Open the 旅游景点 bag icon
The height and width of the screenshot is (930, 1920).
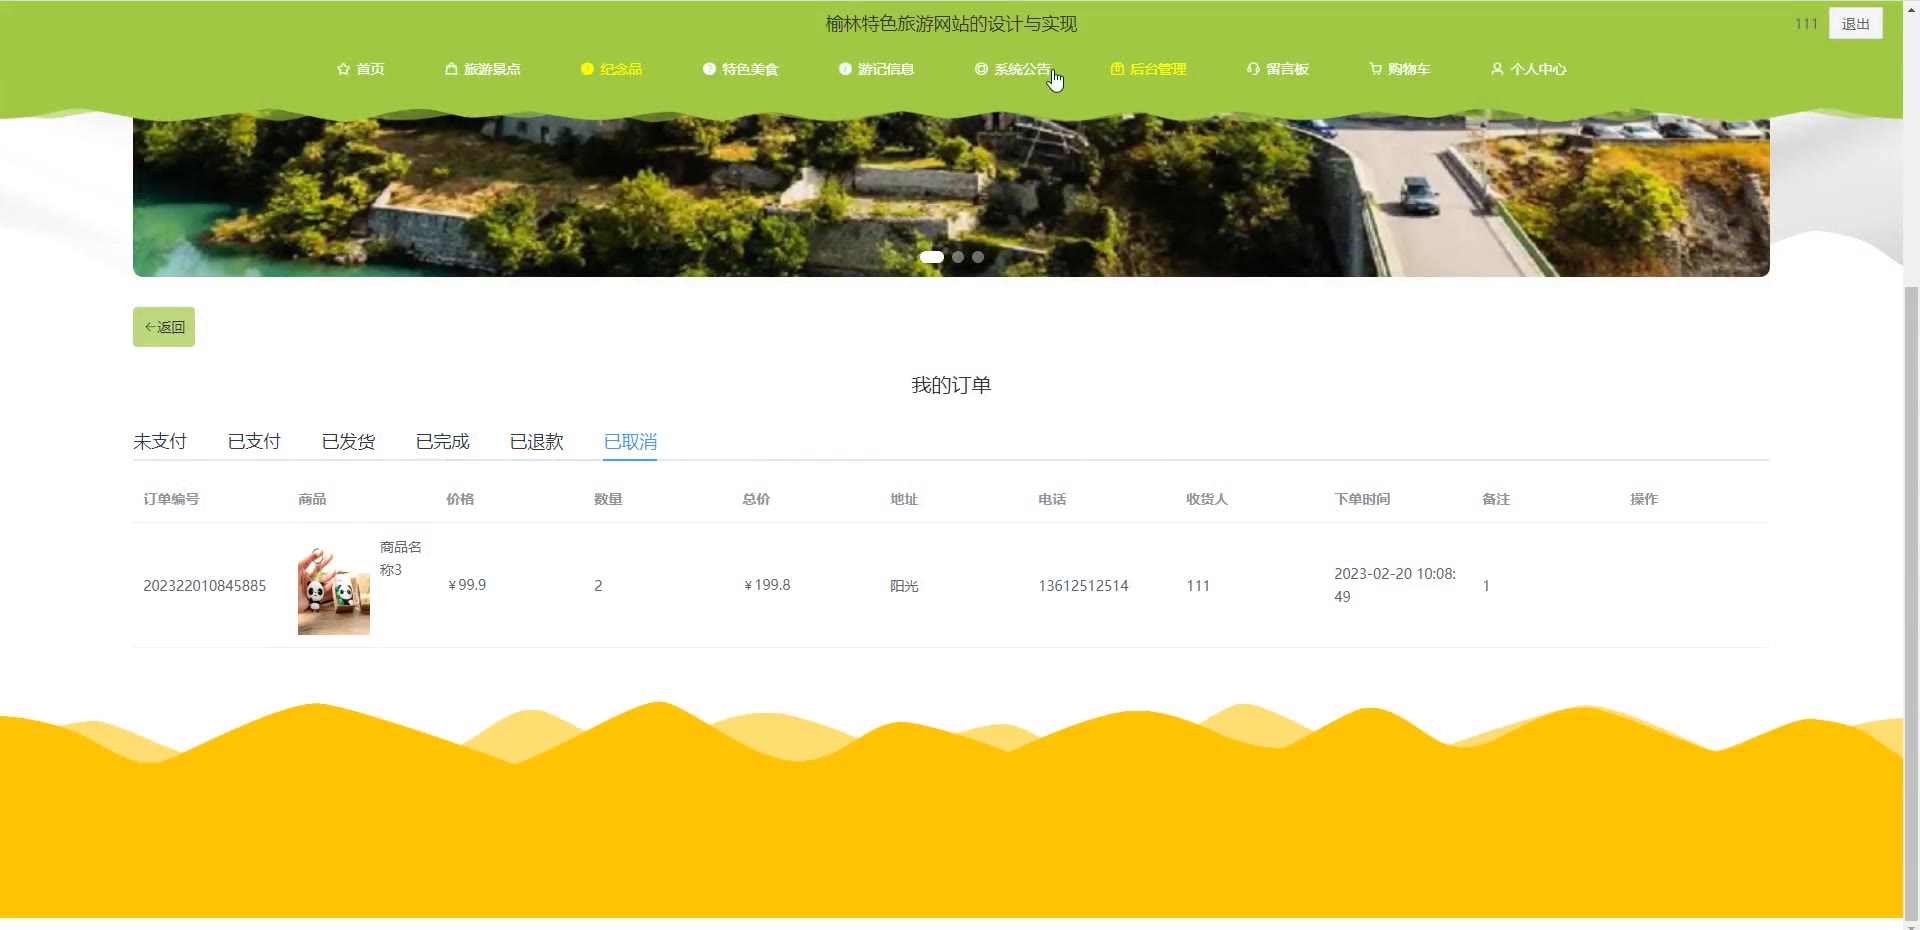(x=451, y=69)
